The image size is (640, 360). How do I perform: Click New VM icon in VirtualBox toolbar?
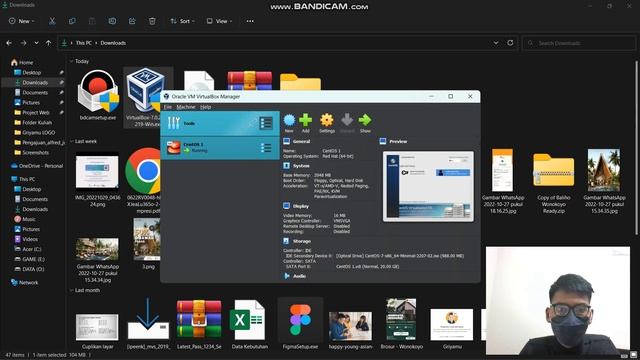[289, 120]
